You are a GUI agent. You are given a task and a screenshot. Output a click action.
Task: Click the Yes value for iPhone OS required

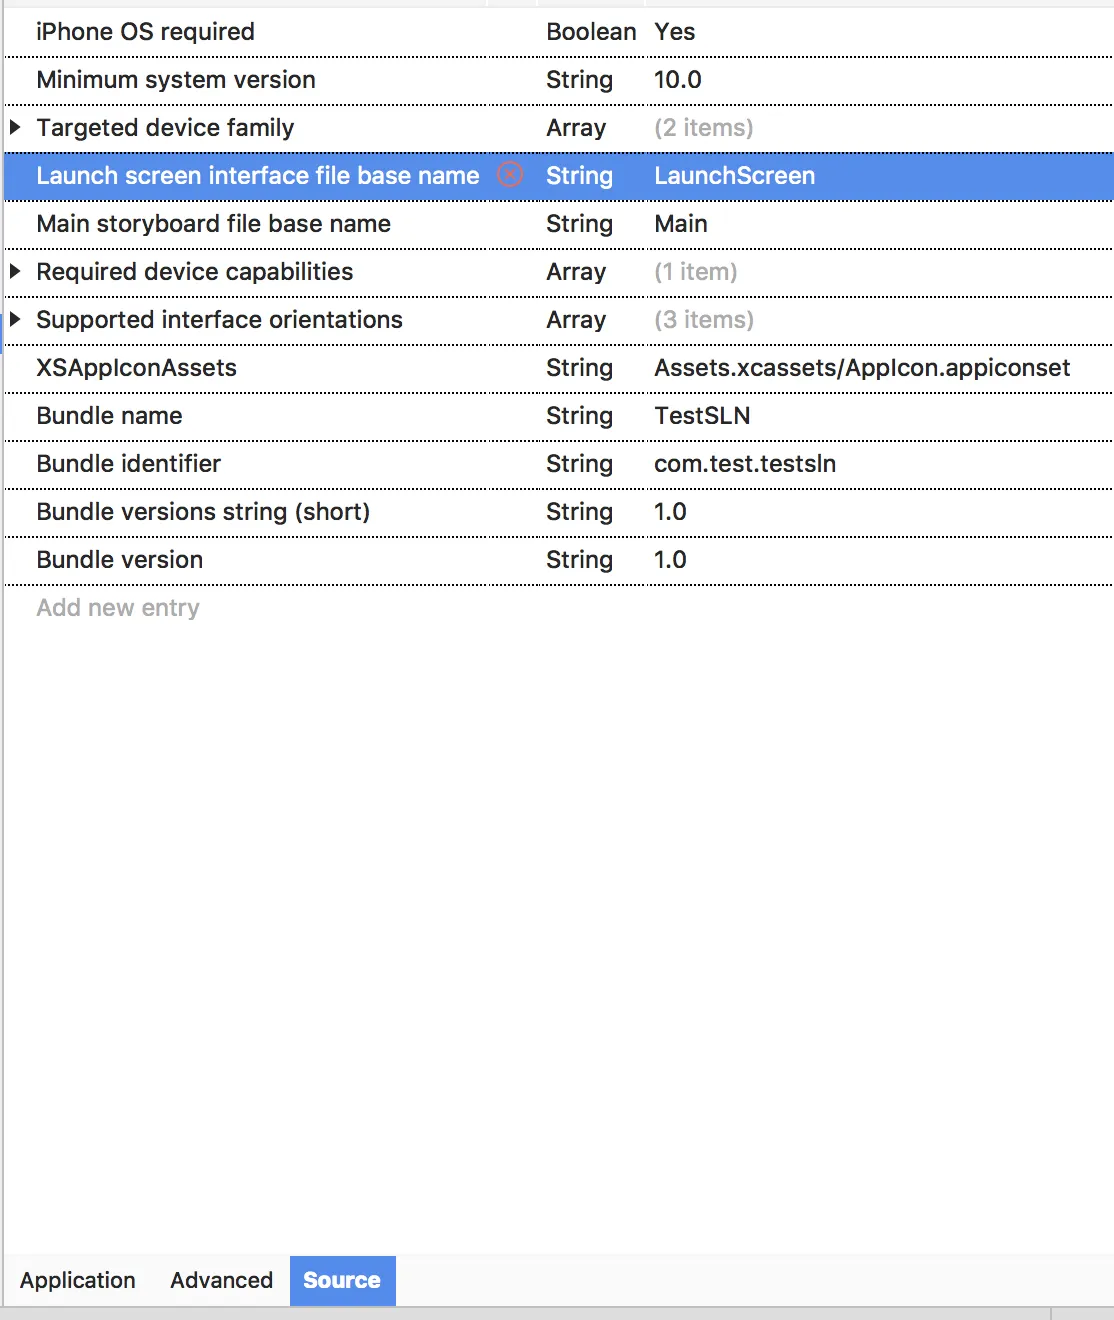pos(675,32)
